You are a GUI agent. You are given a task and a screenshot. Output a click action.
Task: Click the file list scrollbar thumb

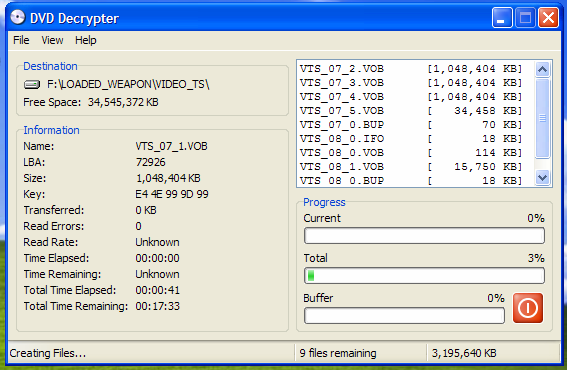pyautogui.click(x=542, y=118)
